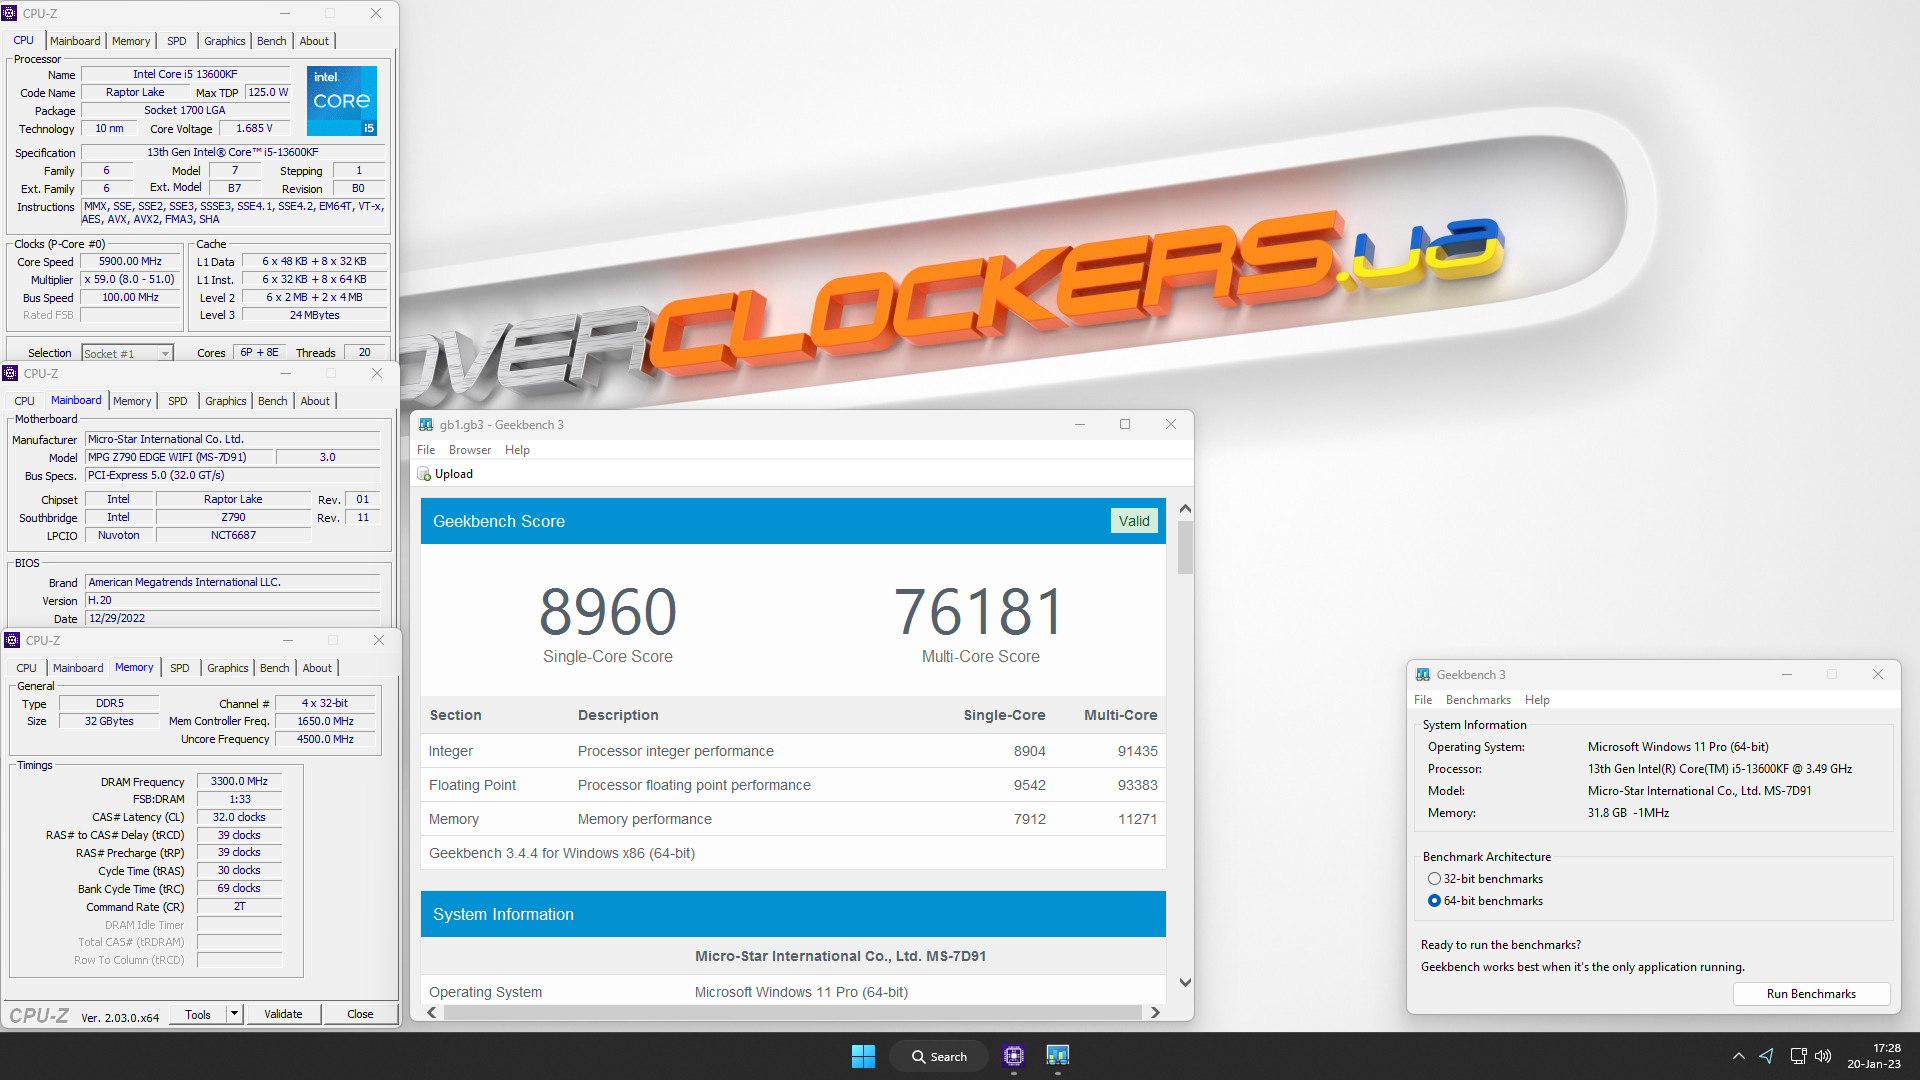
Task: Click the Intel Core i5 13600KF name field
Action: point(185,74)
